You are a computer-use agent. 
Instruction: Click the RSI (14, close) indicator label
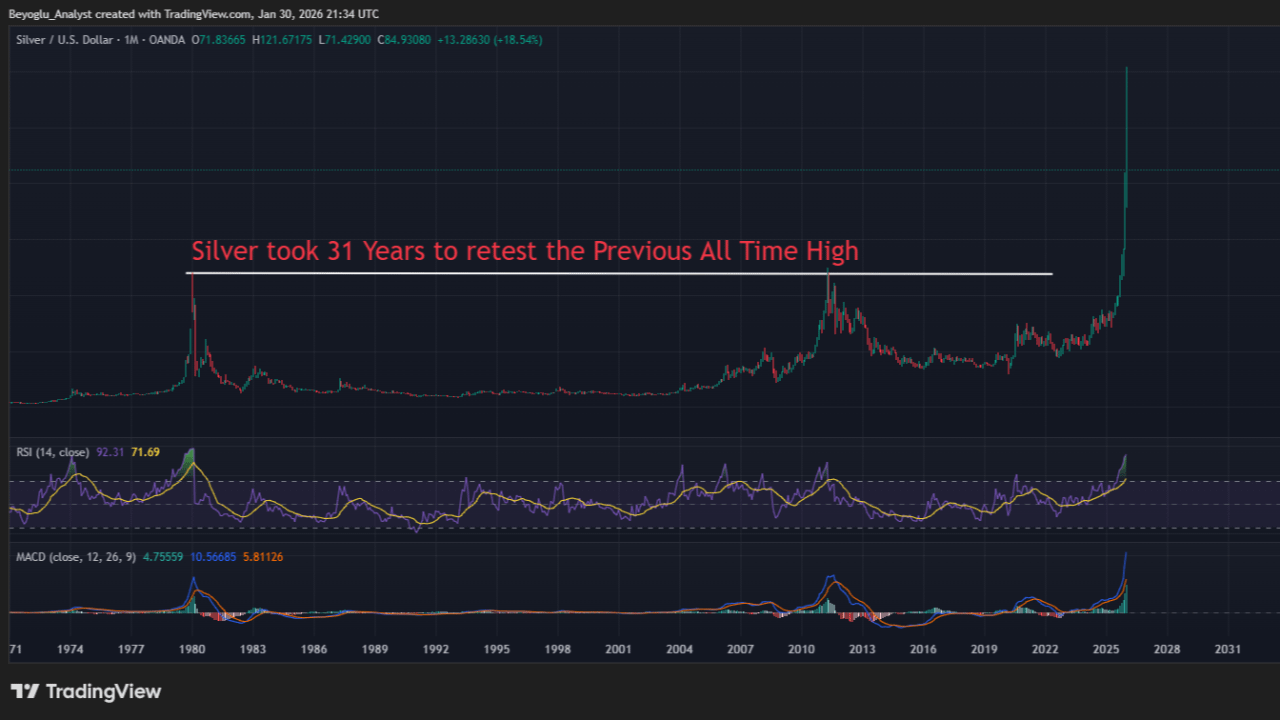[53, 452]
